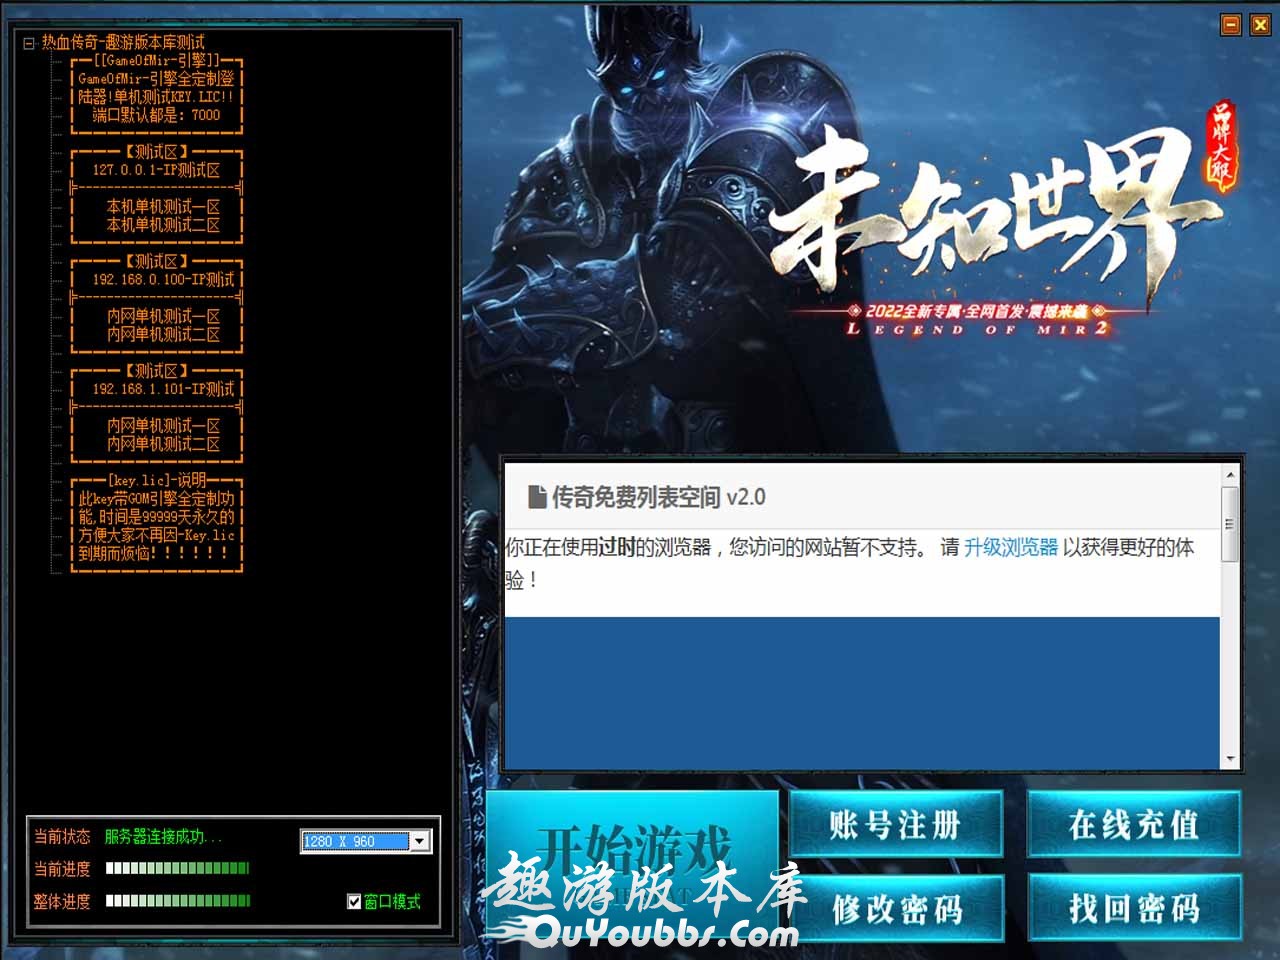This screenshot has height=960, width=1280.
Task: Click the document icon beside 传奇免费列表空间
Action: 537,496
